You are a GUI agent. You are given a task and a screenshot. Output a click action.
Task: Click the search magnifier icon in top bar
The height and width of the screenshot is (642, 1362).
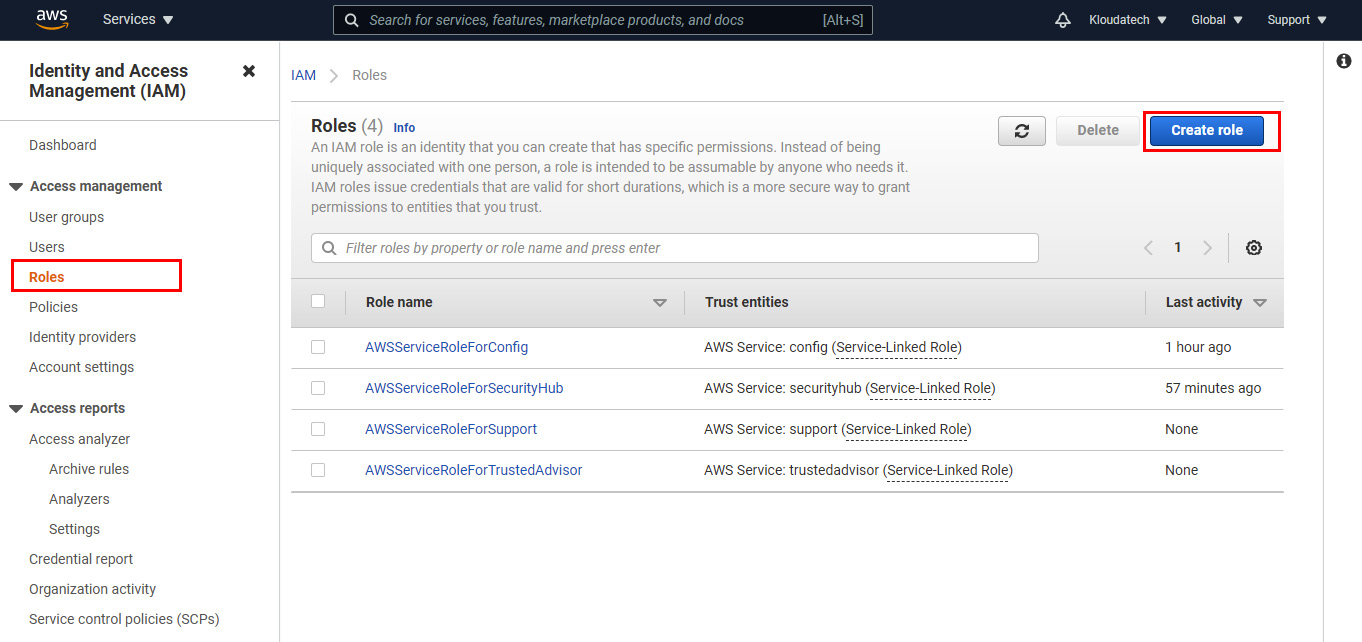pos(351,20)
